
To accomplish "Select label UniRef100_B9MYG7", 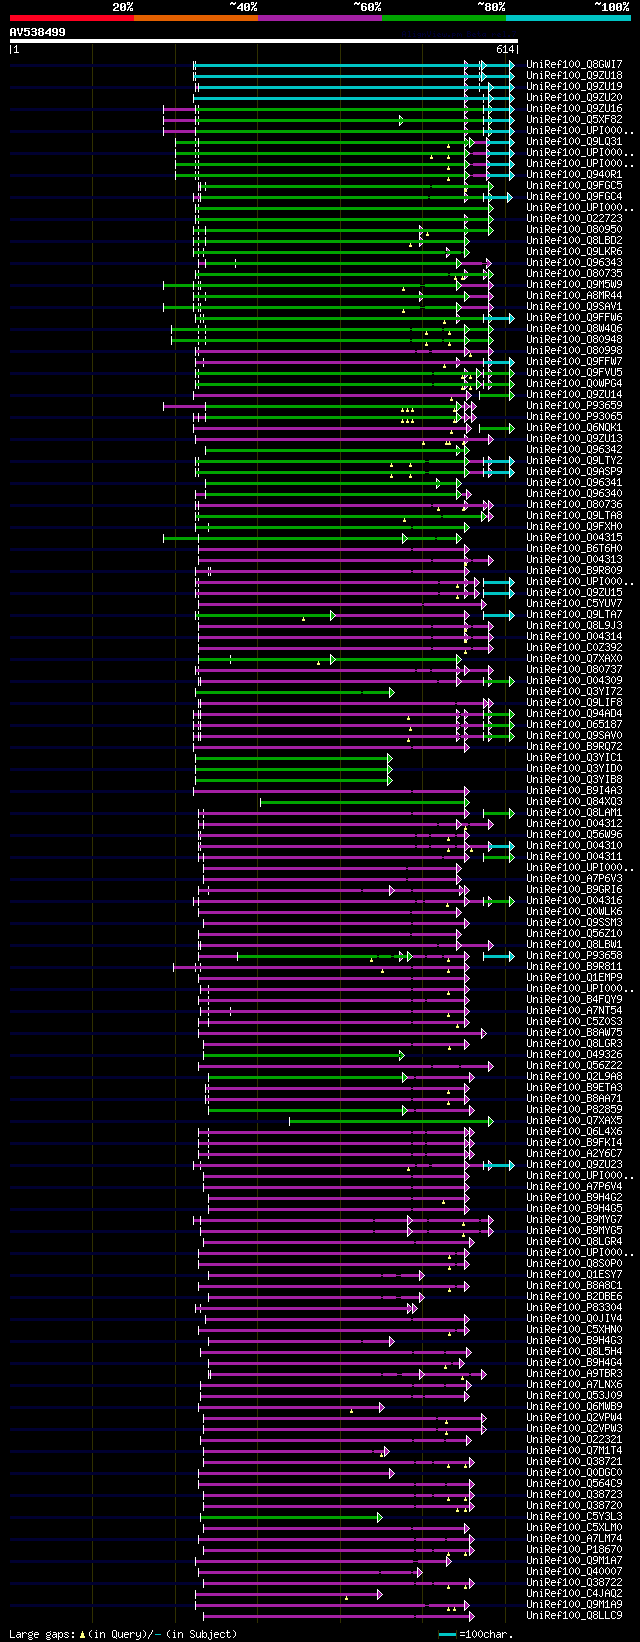I will point(574,1219).
